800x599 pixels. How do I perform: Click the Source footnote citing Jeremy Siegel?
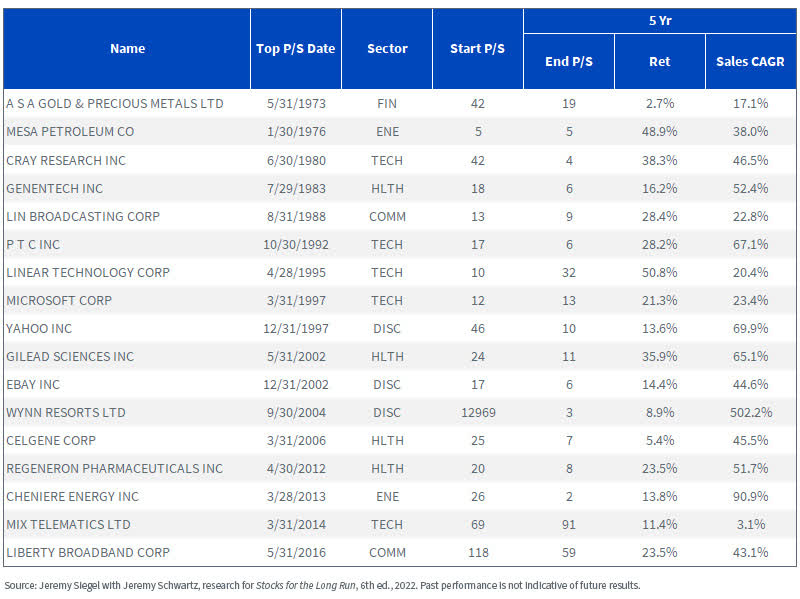pos(322,586)
